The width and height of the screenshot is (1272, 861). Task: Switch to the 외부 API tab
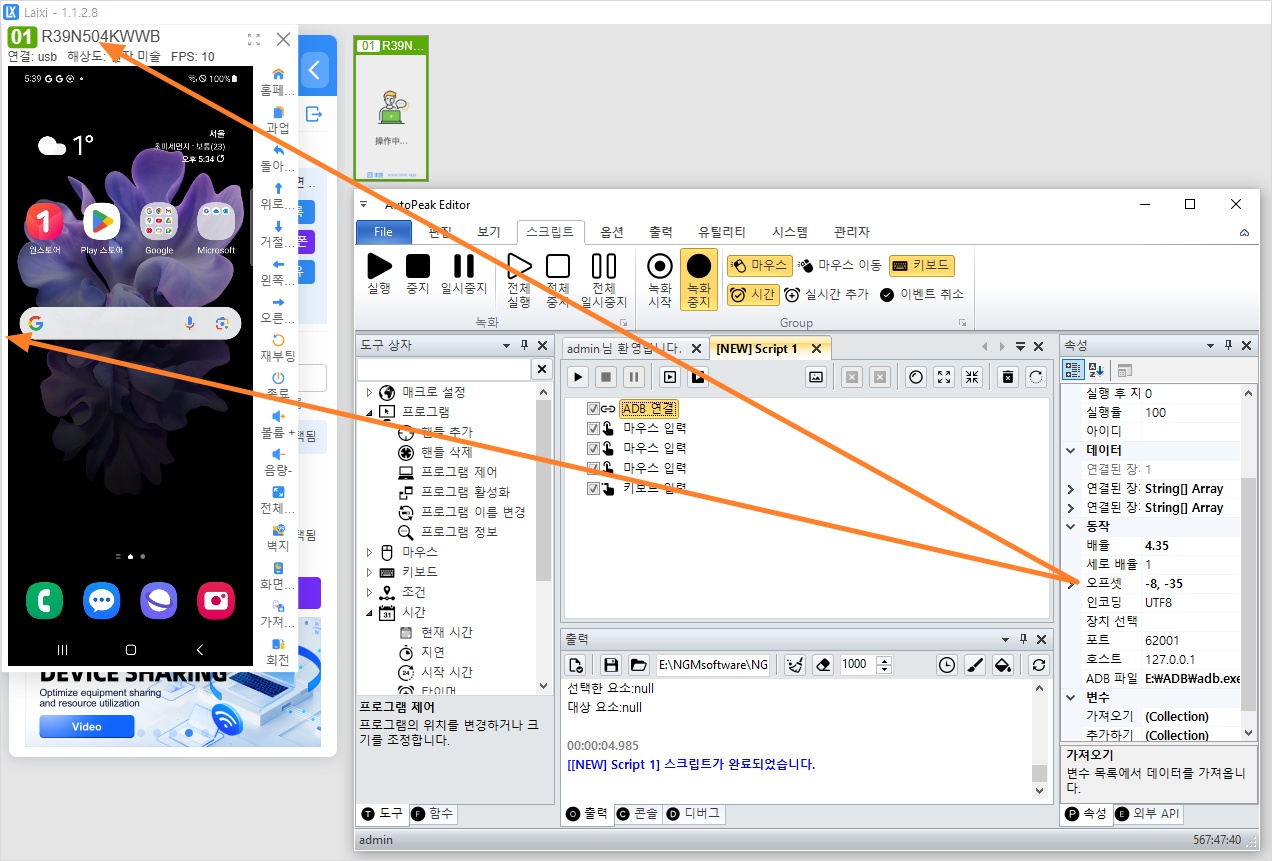1147,814
